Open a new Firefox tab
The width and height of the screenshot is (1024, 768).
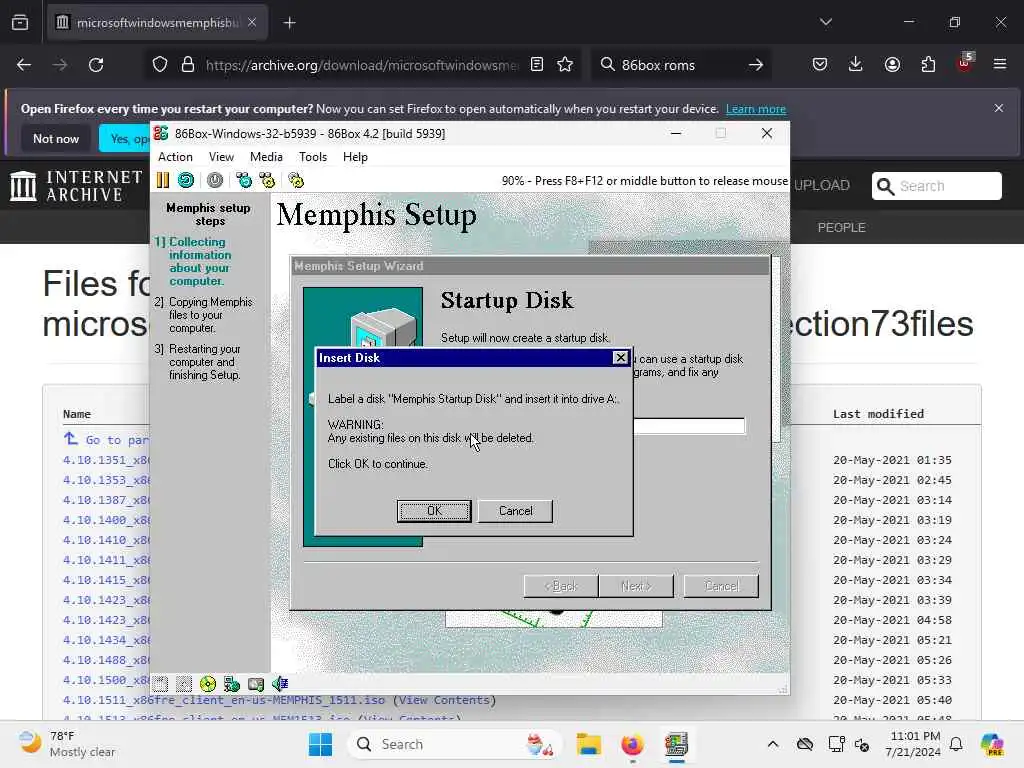coord(290,23)
